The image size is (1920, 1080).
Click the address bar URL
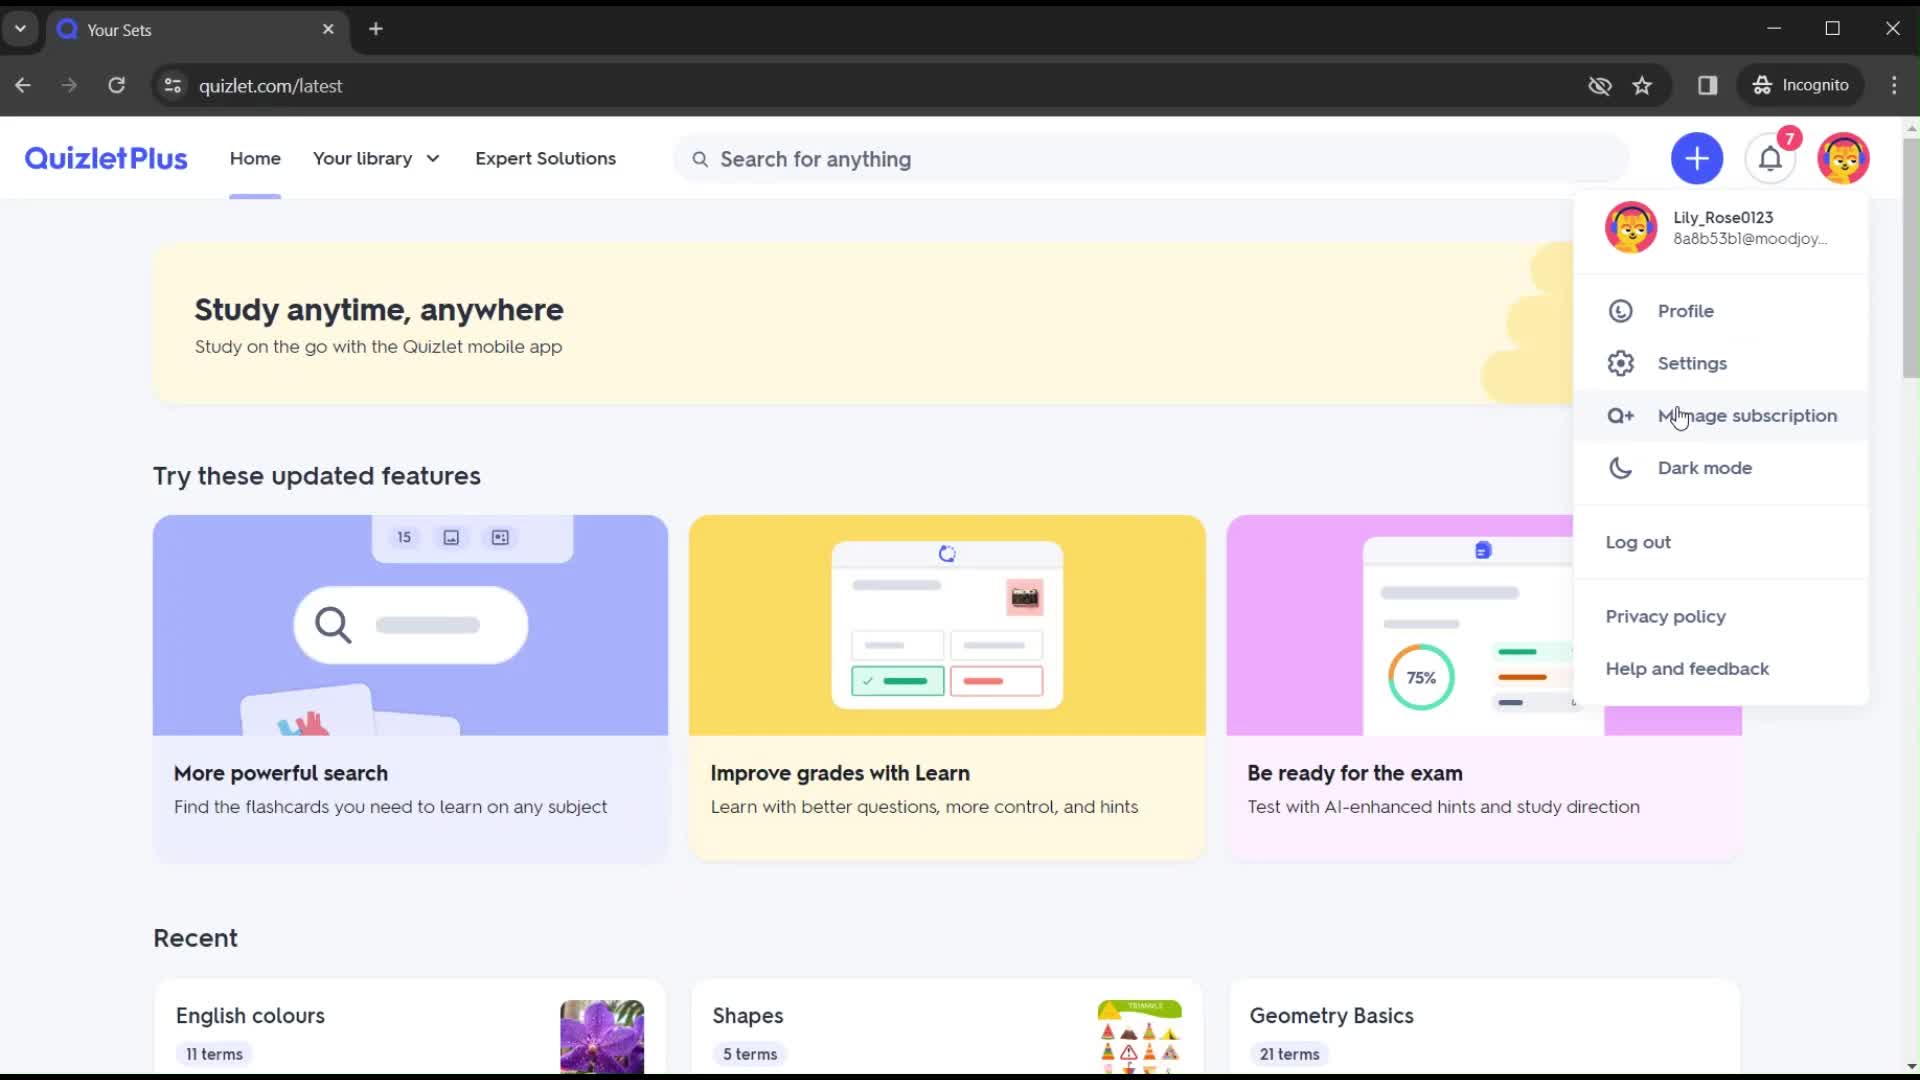(270, 86)
